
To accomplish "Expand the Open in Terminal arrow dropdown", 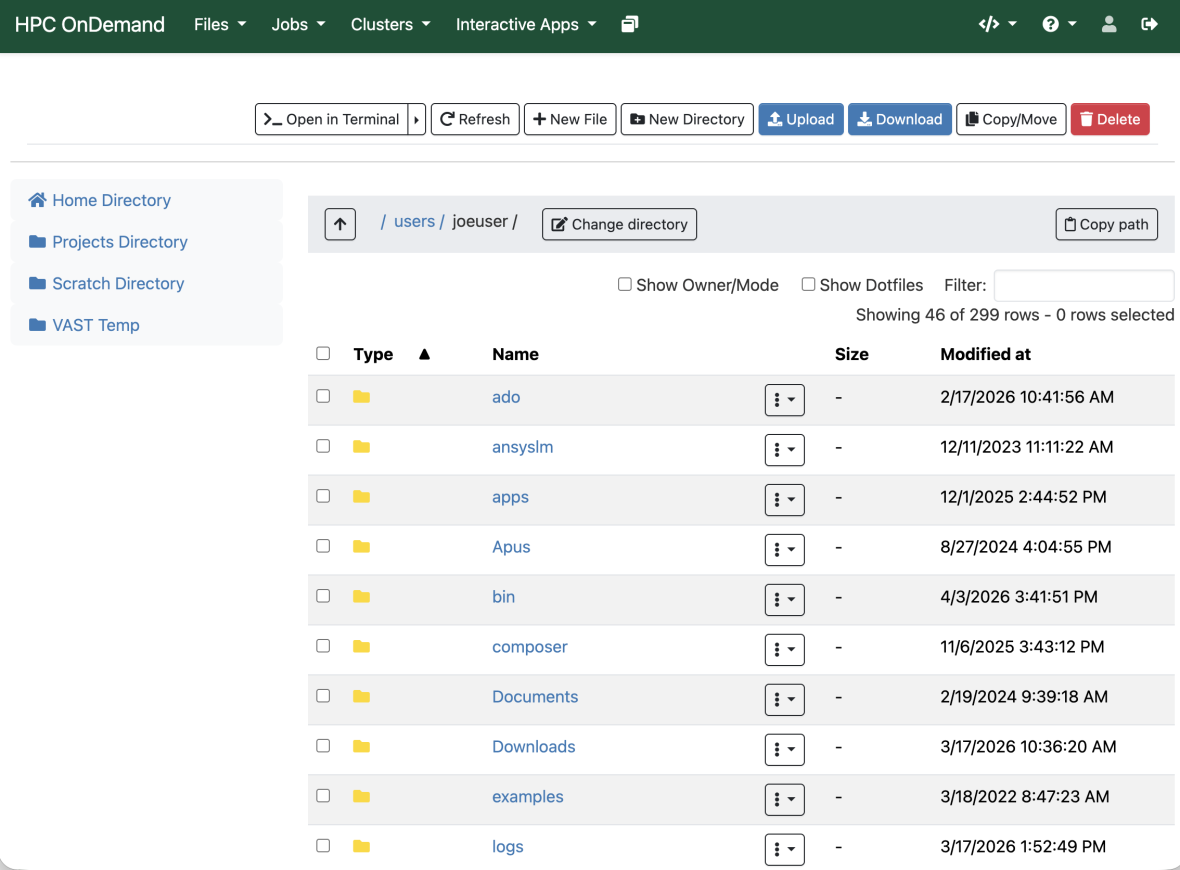I will pyautogui.click(x=417, y=119).
